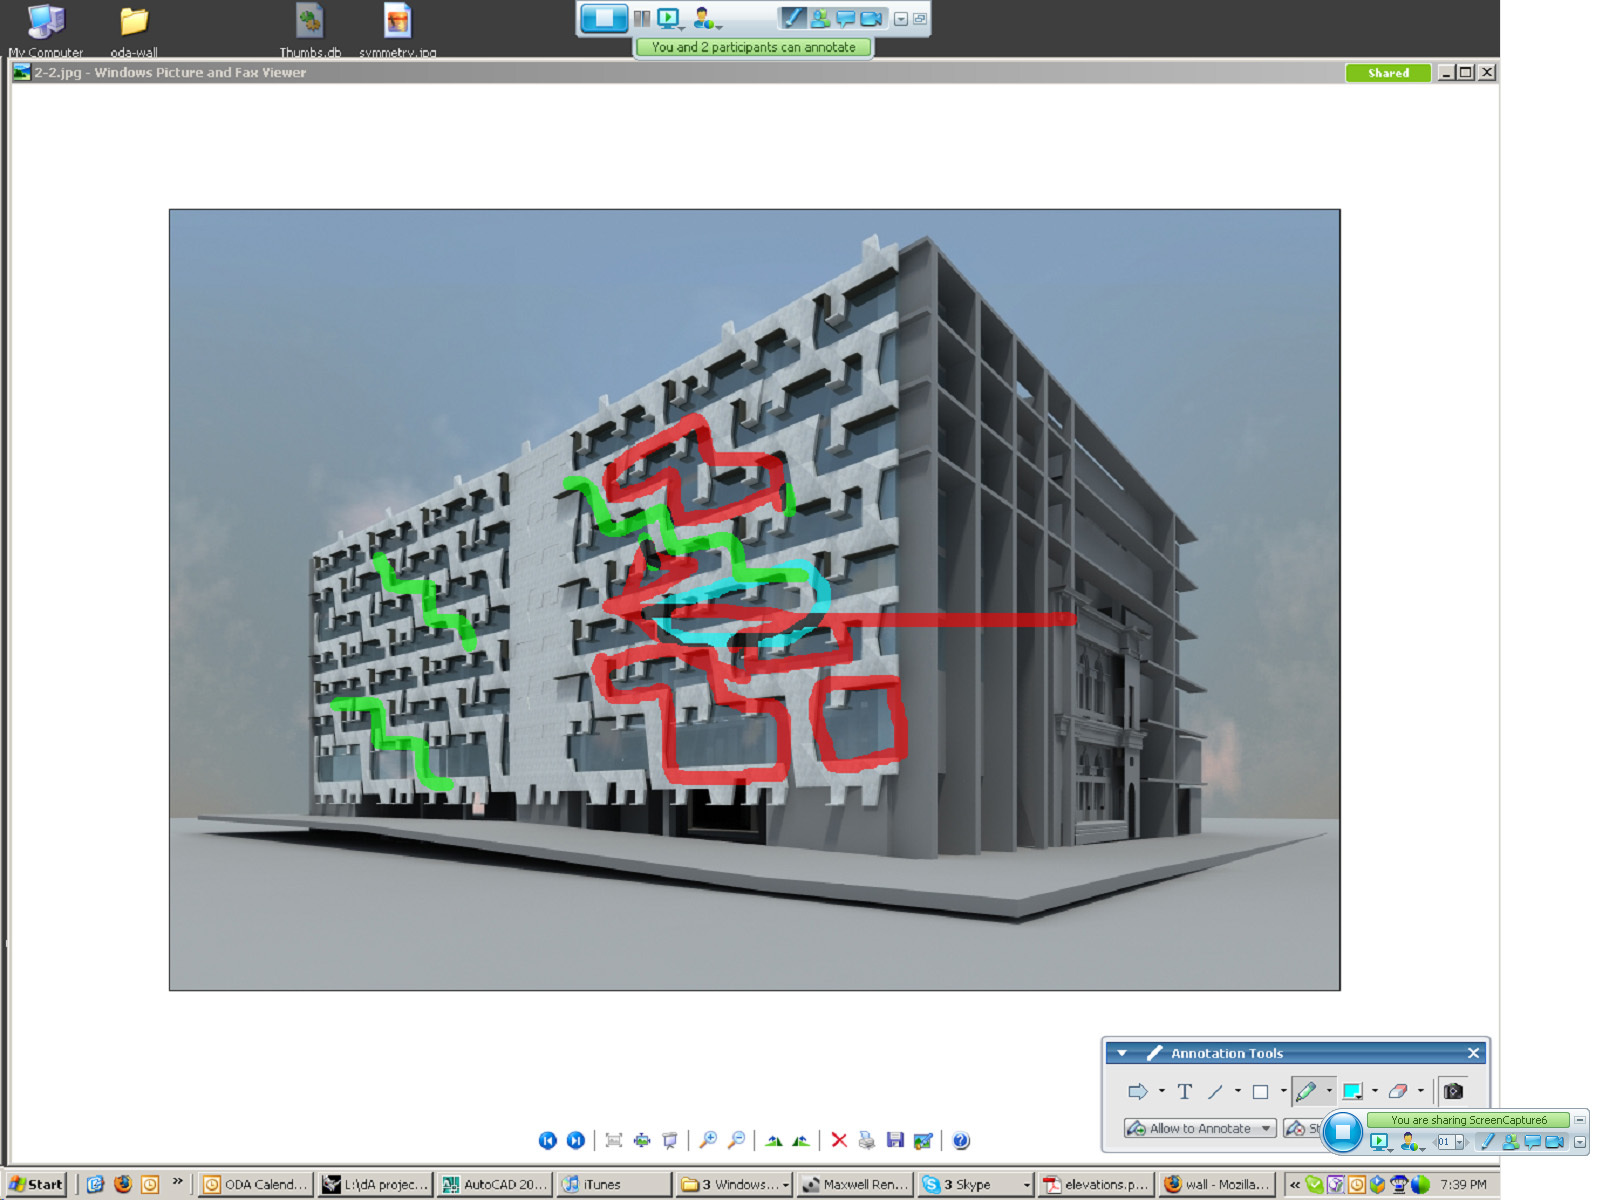Switch to ODA Calendar taskbar item

(255, 1184)
